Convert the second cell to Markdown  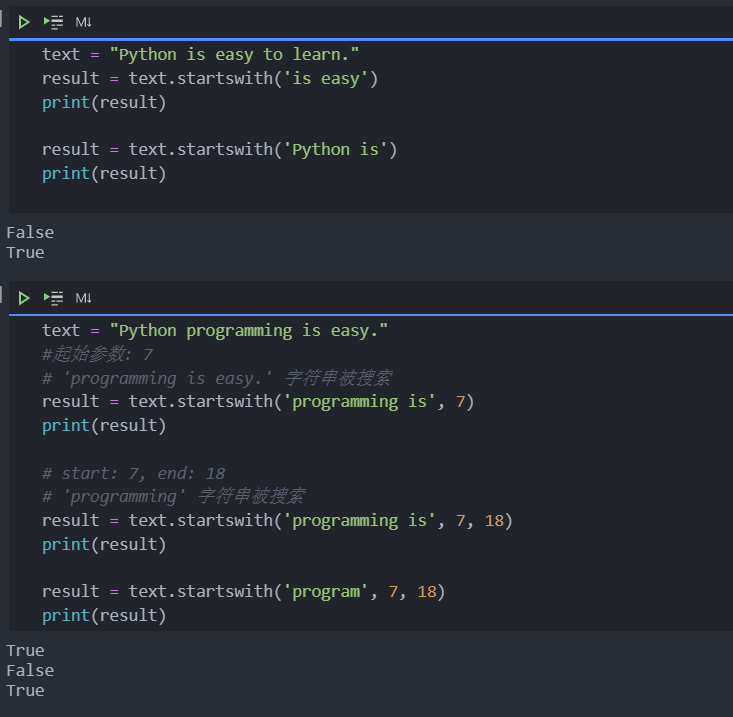[84, 298]
